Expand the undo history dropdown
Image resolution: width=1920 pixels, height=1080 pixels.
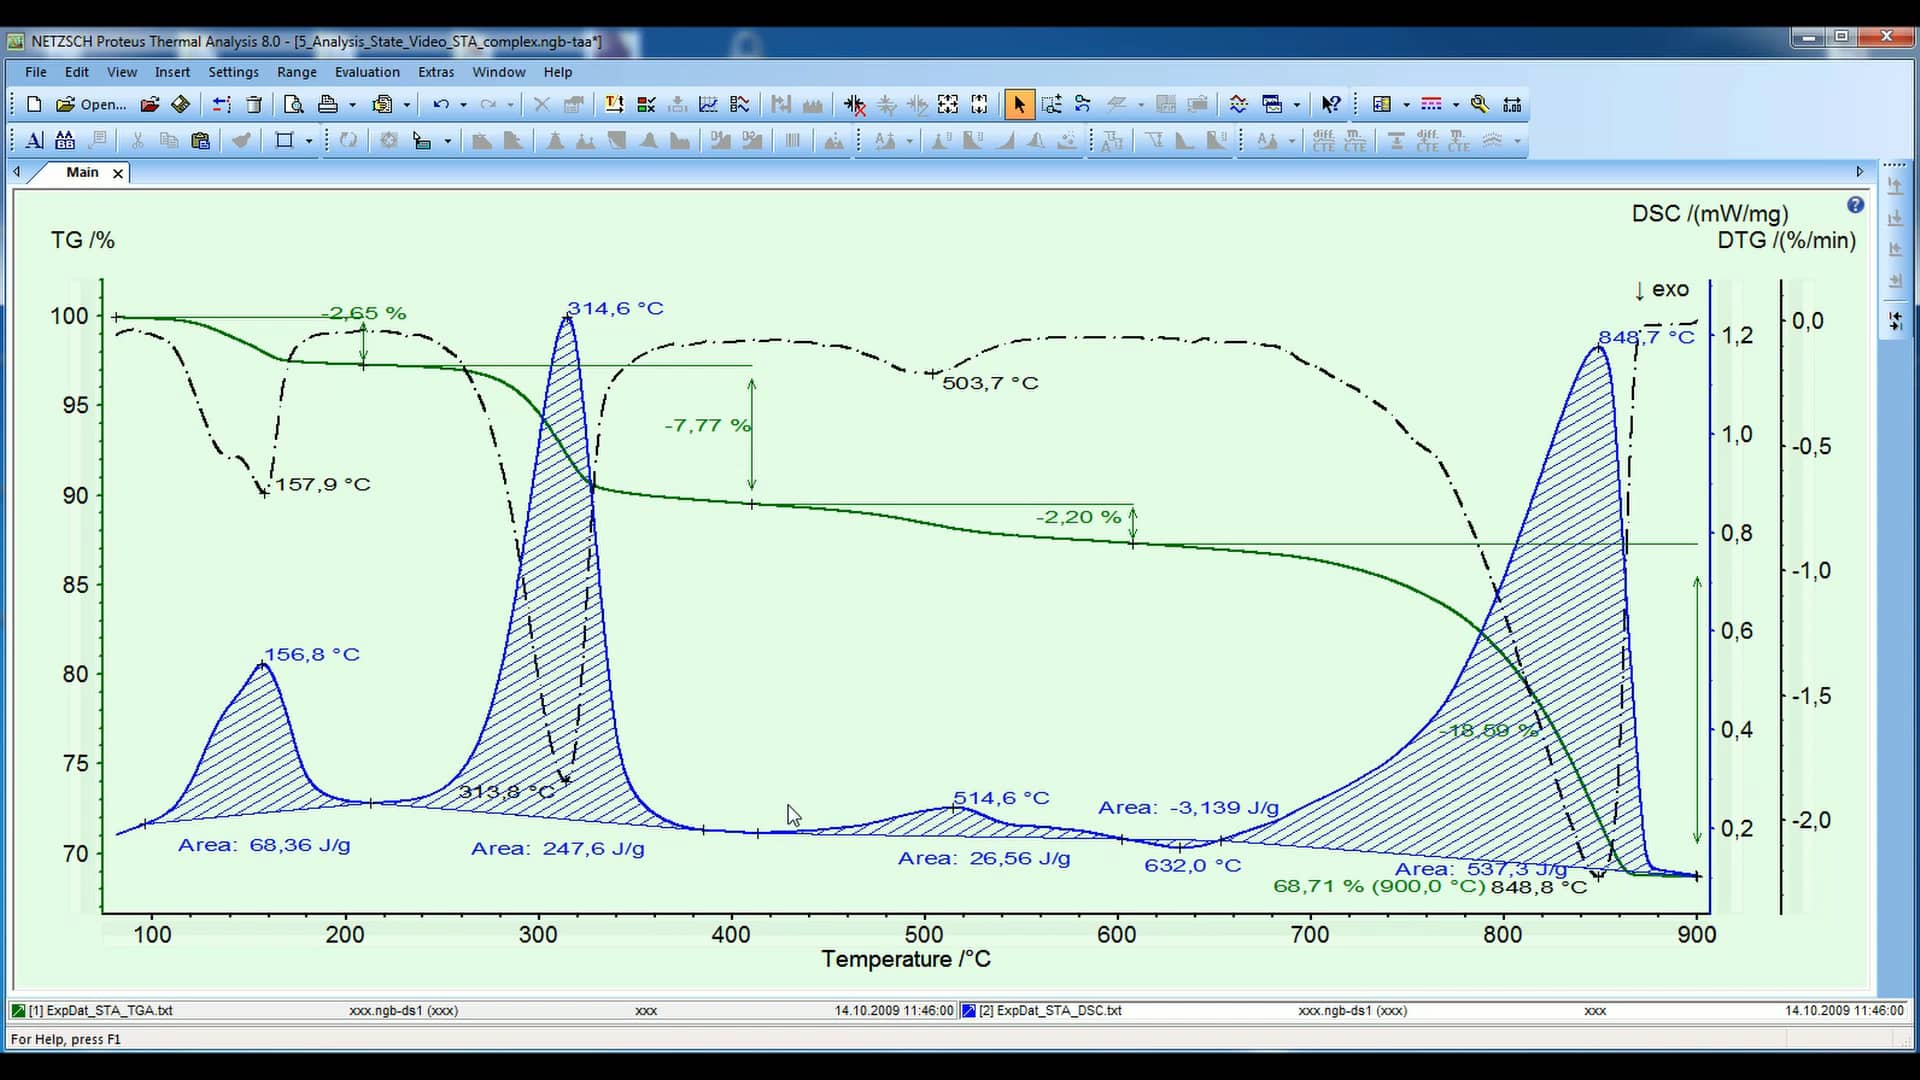(x=463, y=104)
